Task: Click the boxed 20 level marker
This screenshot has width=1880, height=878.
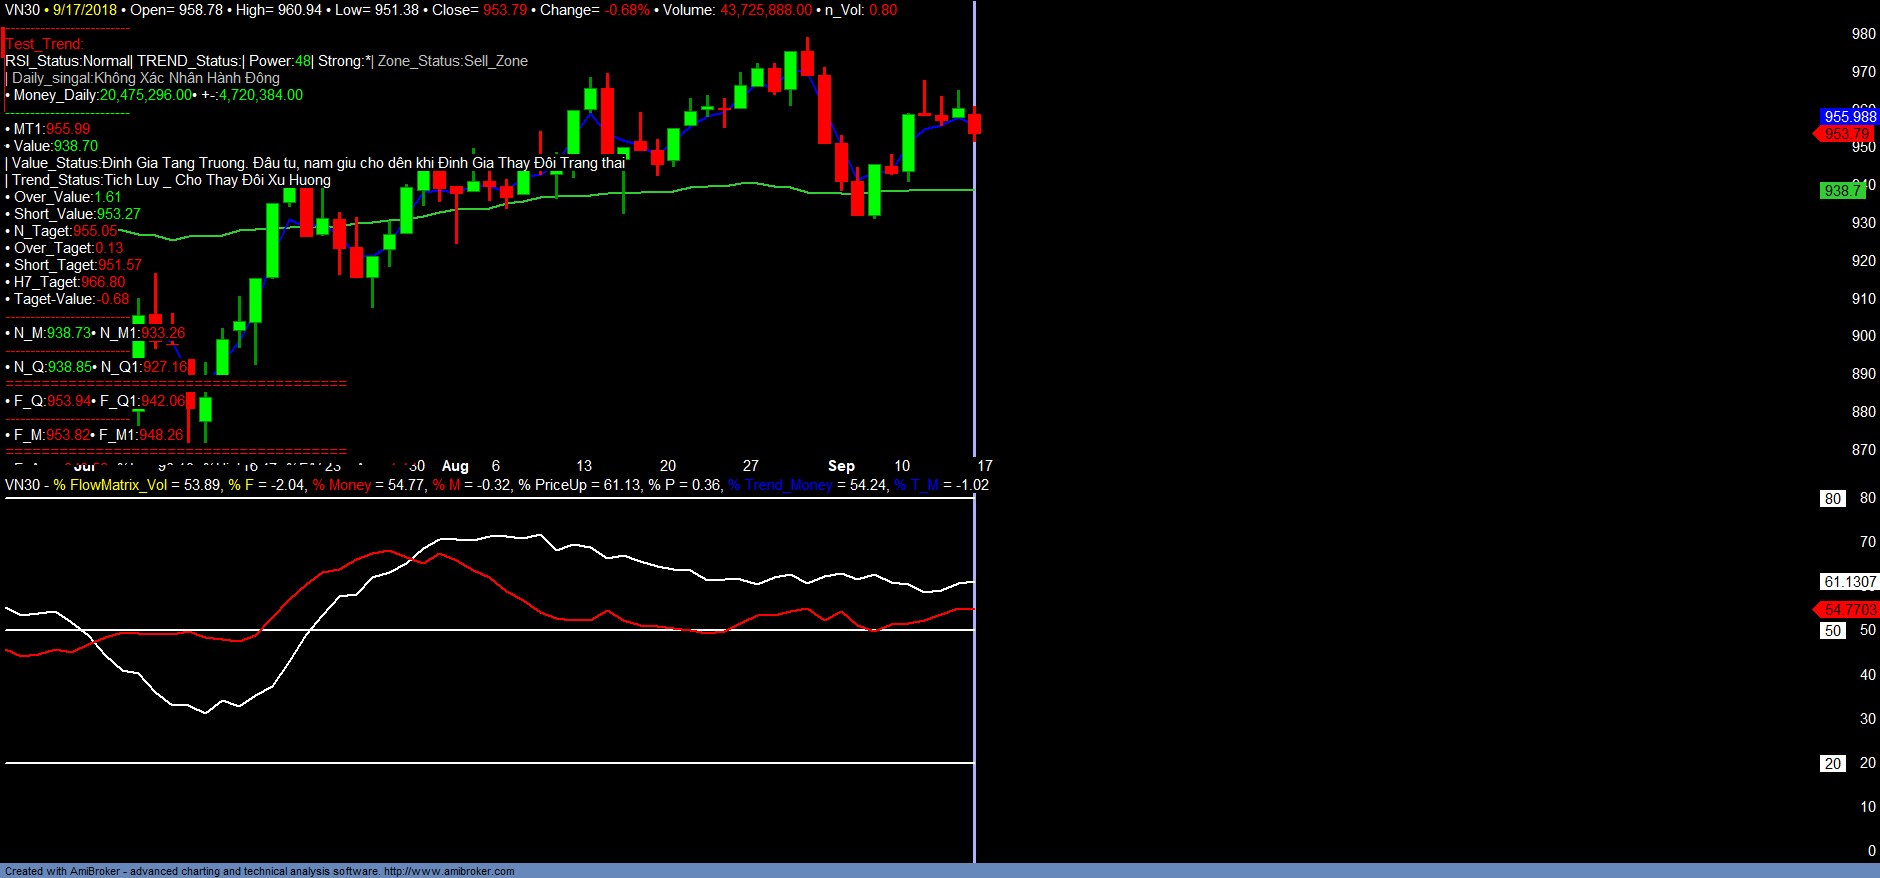Action: [1832, 764]
